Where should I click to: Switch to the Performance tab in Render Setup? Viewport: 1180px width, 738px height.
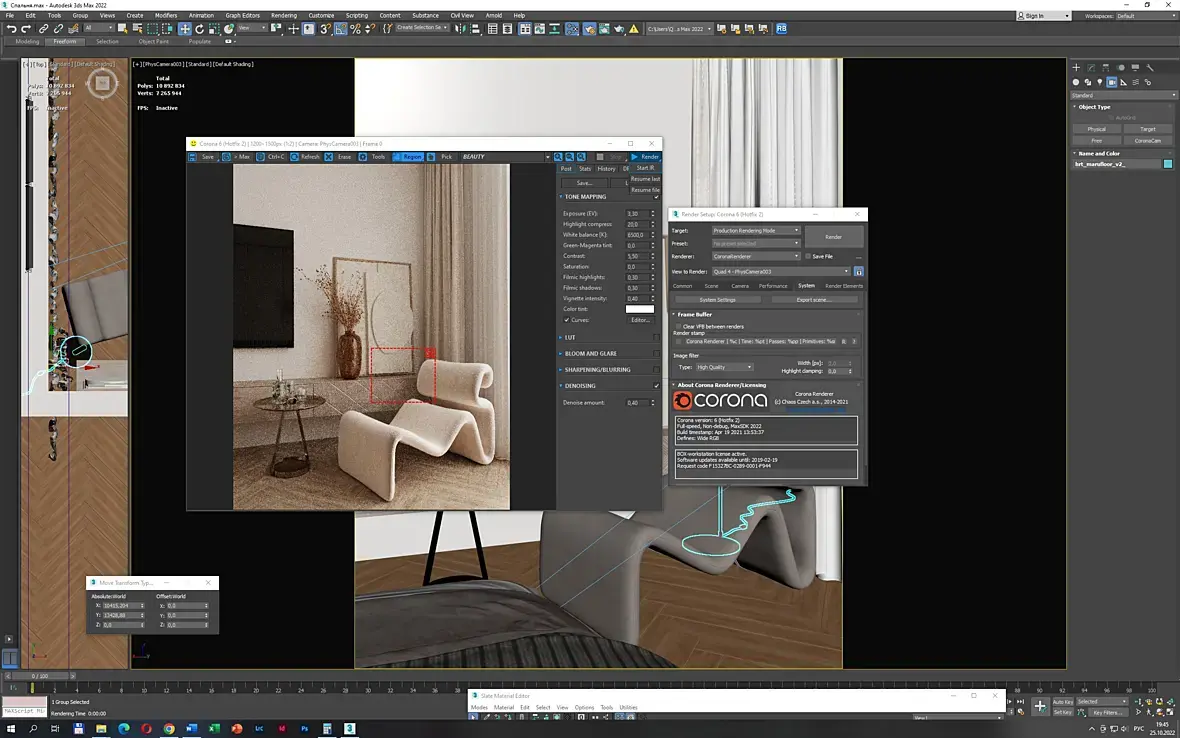click(772, 286)
